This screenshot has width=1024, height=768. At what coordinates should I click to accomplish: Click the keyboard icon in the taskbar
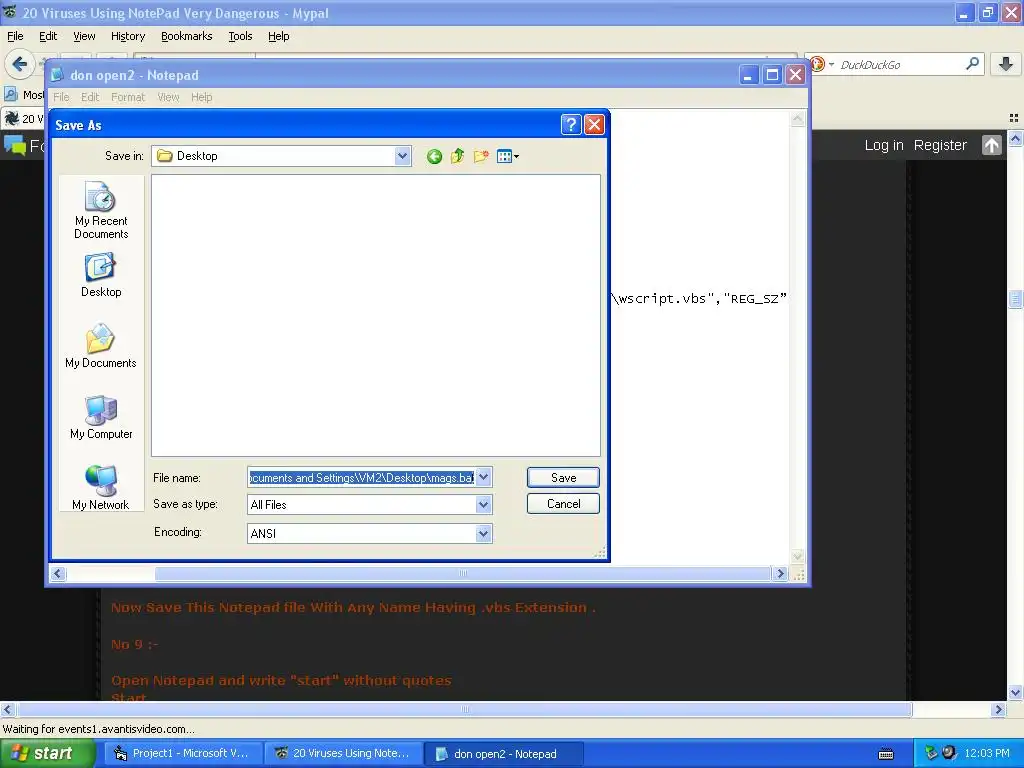tap(886, 754)
